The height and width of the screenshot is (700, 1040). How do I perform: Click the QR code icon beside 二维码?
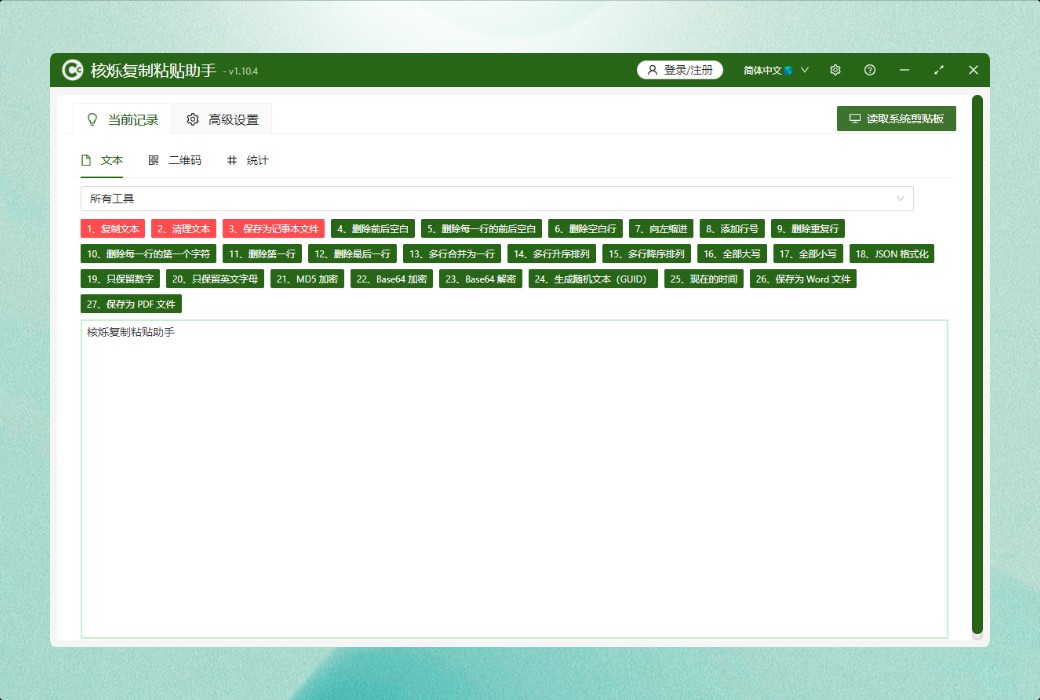(x=153, y=160)
